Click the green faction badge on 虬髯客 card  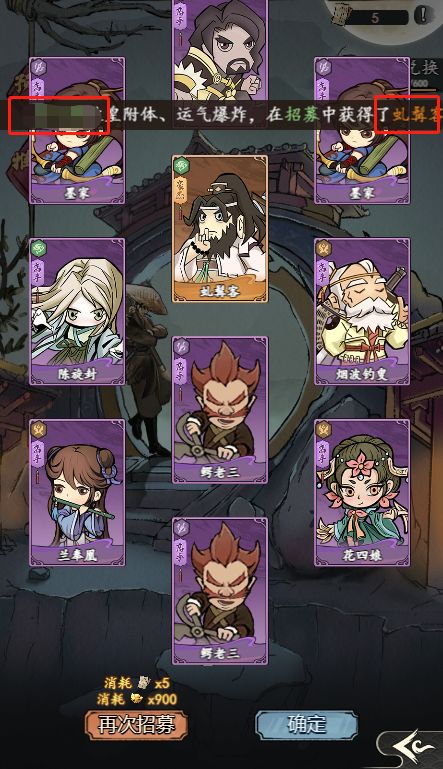pos(182,165)
